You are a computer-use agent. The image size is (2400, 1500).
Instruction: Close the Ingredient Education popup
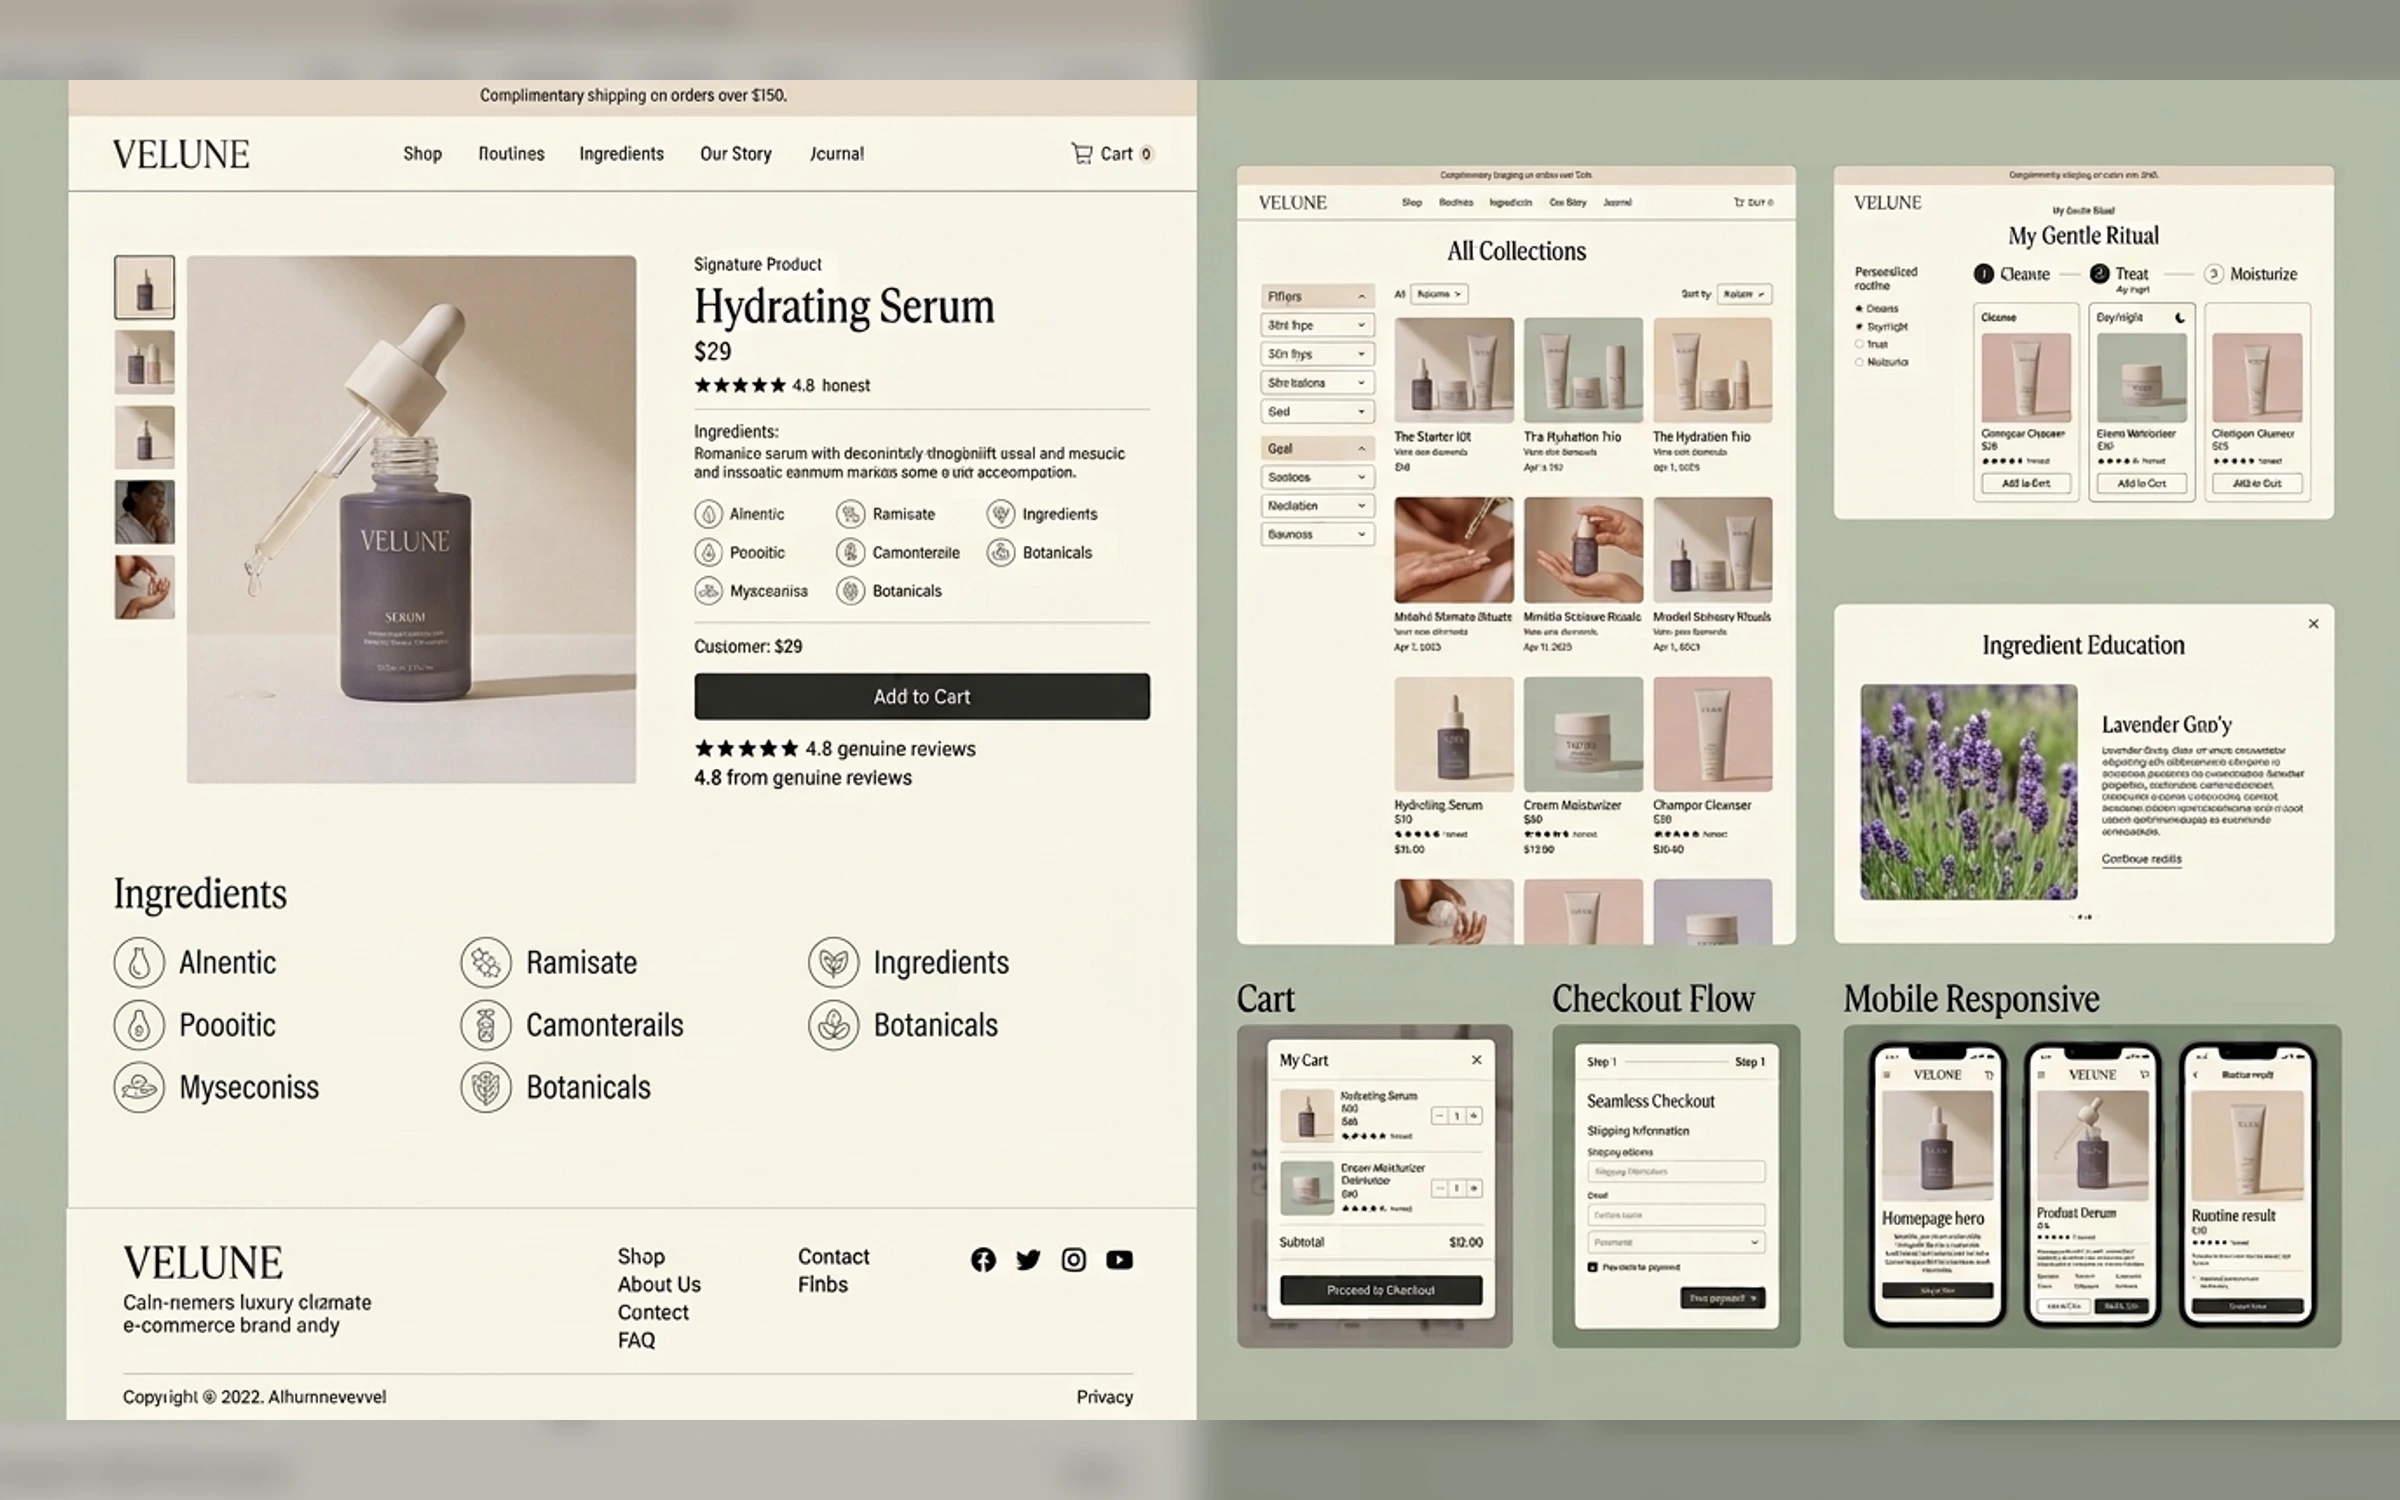[x=2313, y=624]
